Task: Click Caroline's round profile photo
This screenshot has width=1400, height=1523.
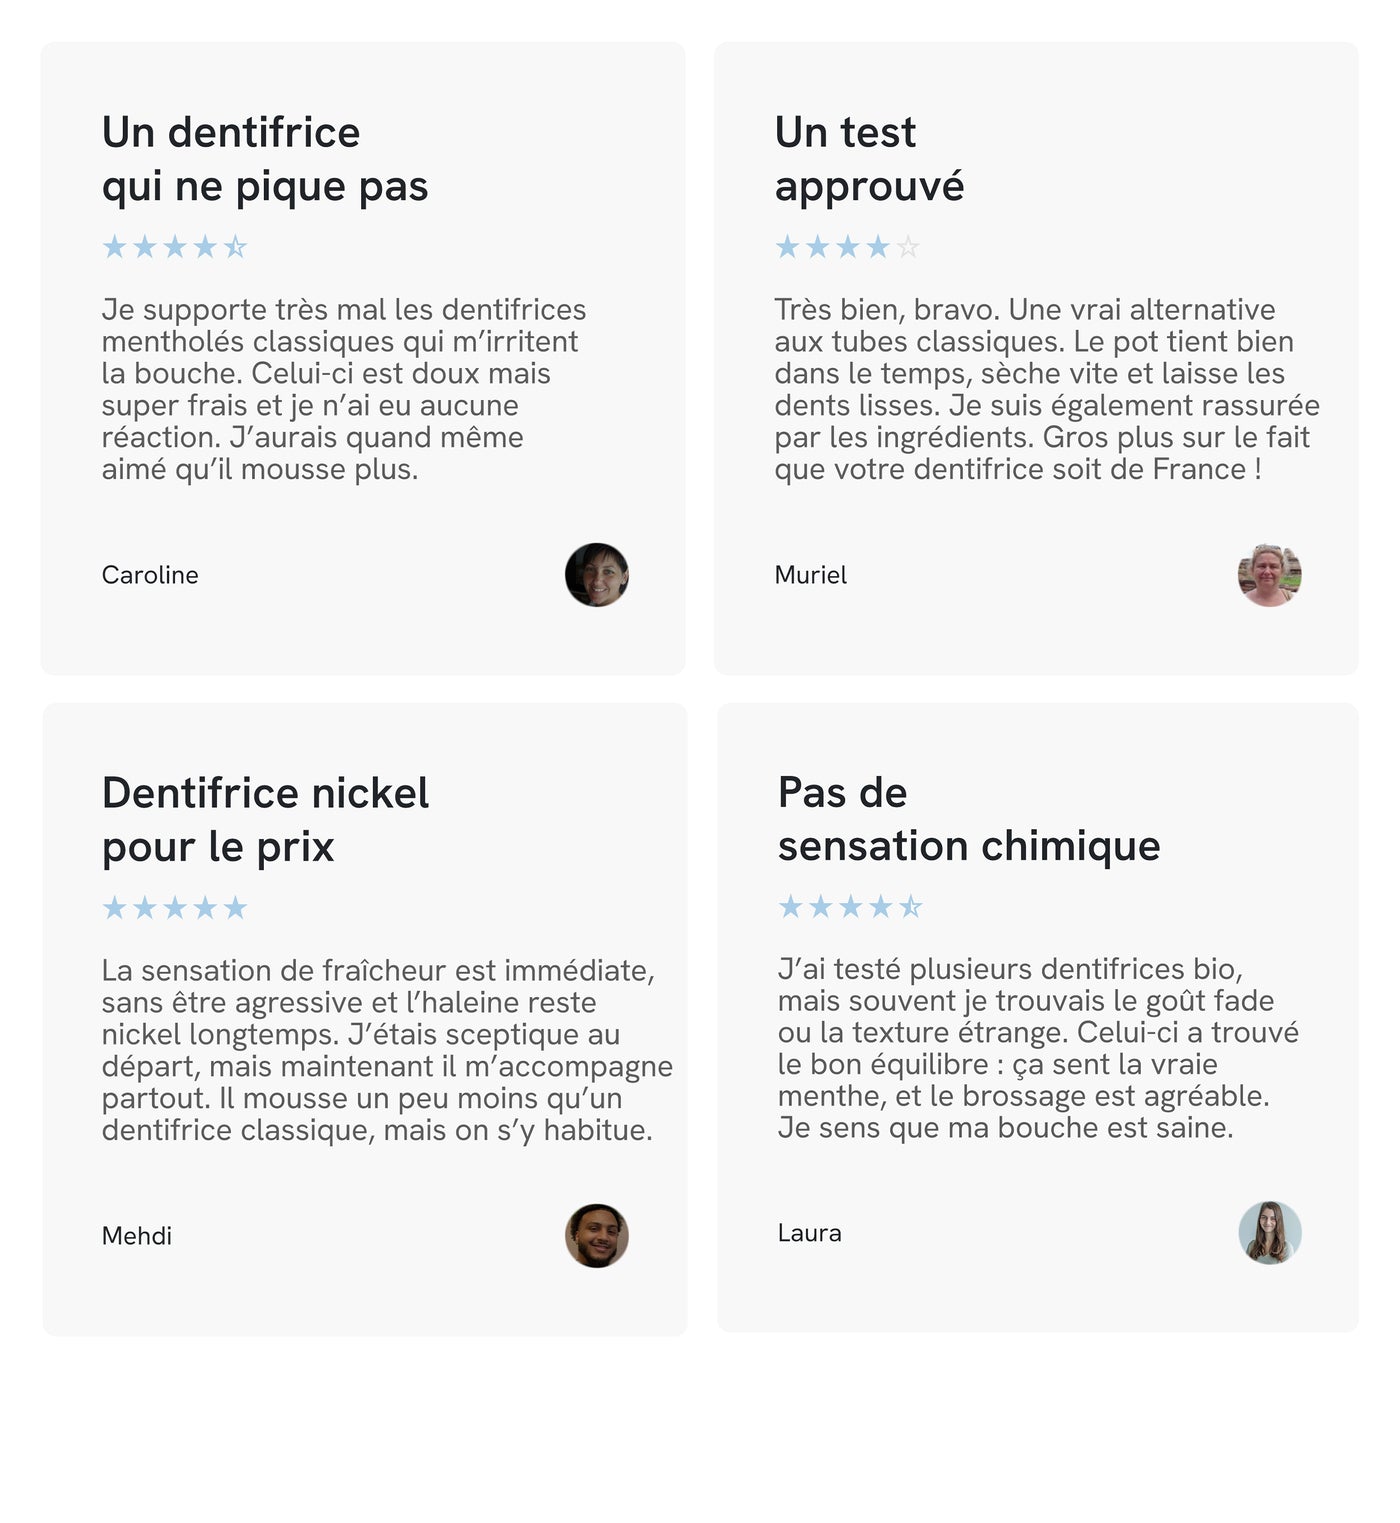Action: tap(597, 575)
